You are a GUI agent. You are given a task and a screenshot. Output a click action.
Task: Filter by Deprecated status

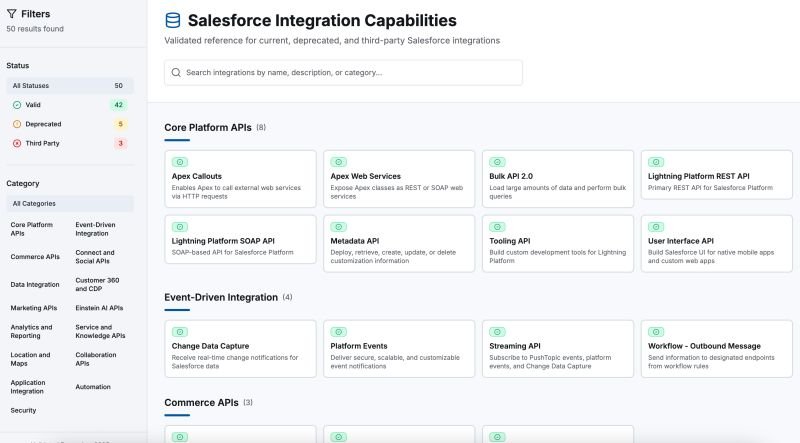[x=70, y=124]
